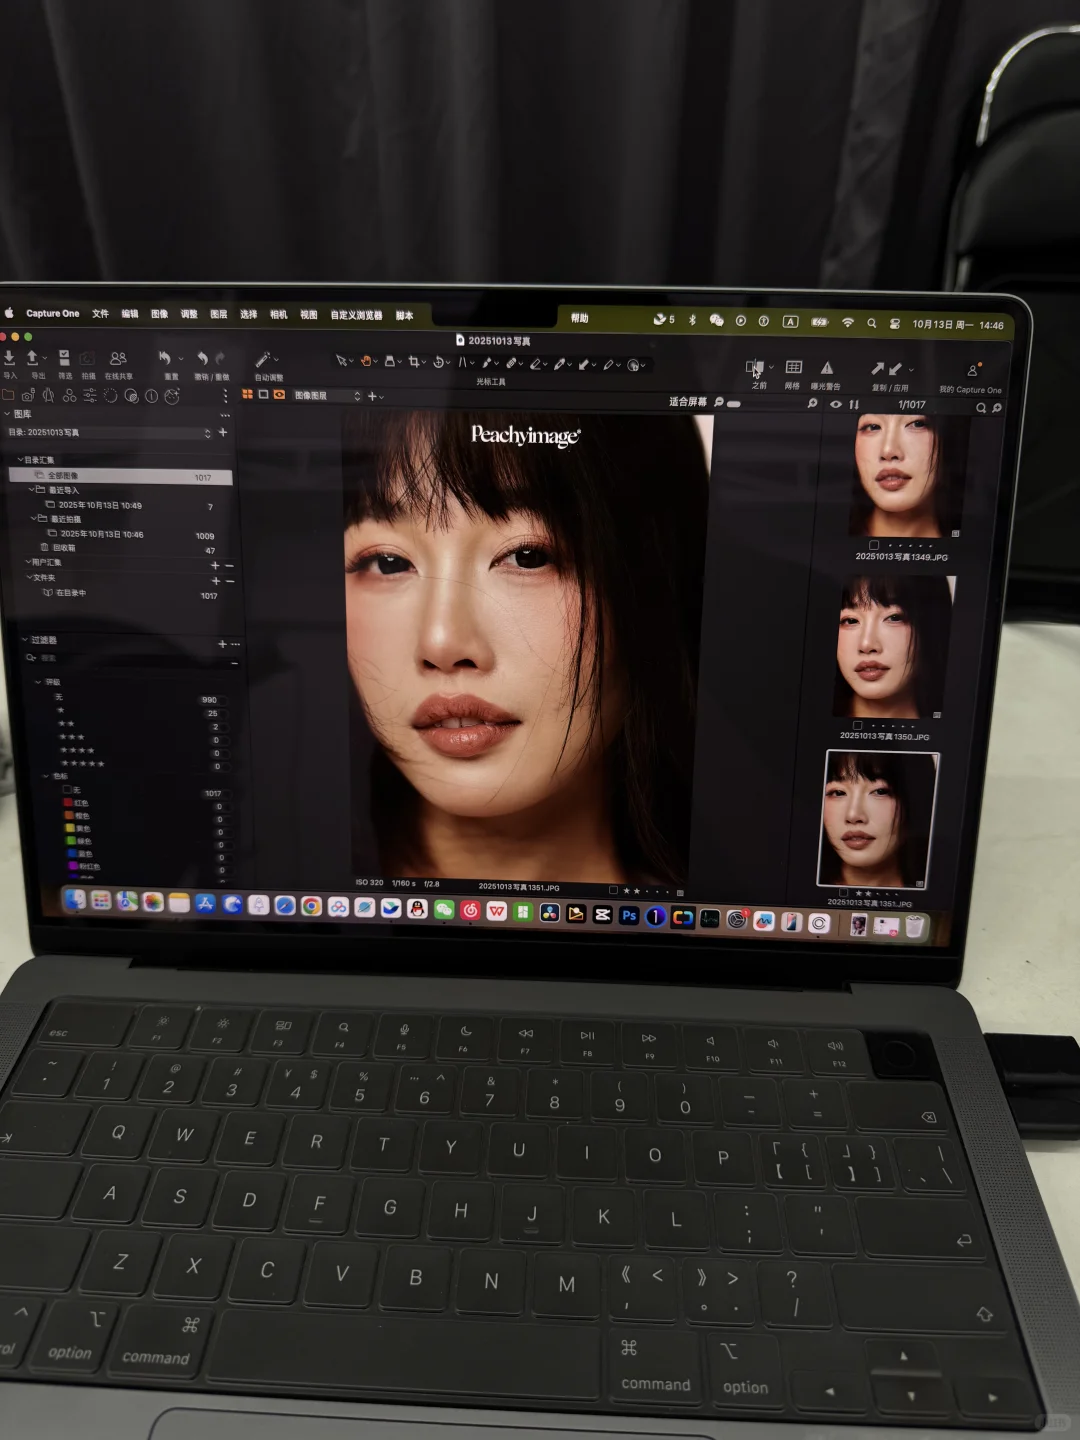Click the 网格 grid icon

794,368
